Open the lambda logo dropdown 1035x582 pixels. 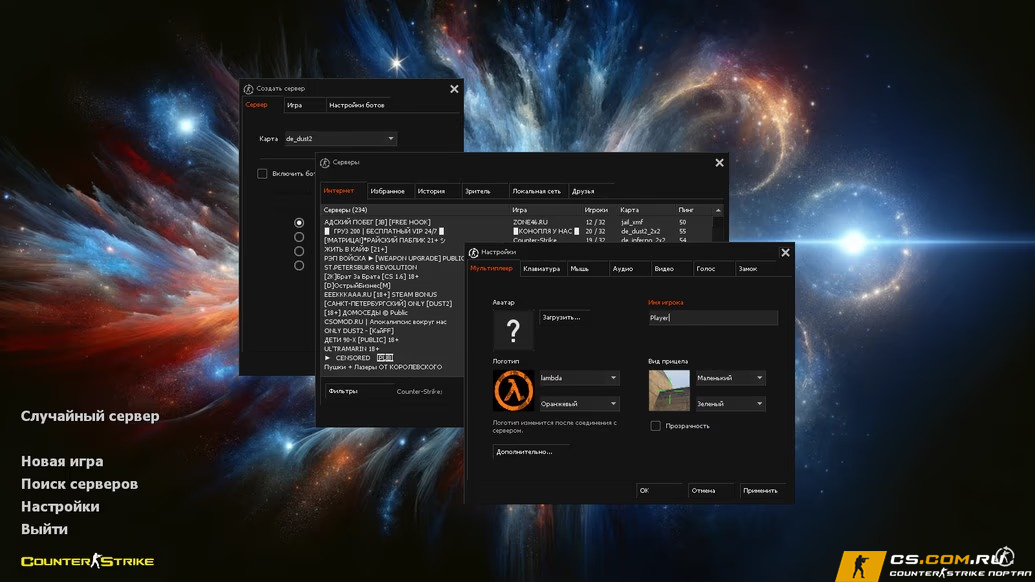pos(579,377)
